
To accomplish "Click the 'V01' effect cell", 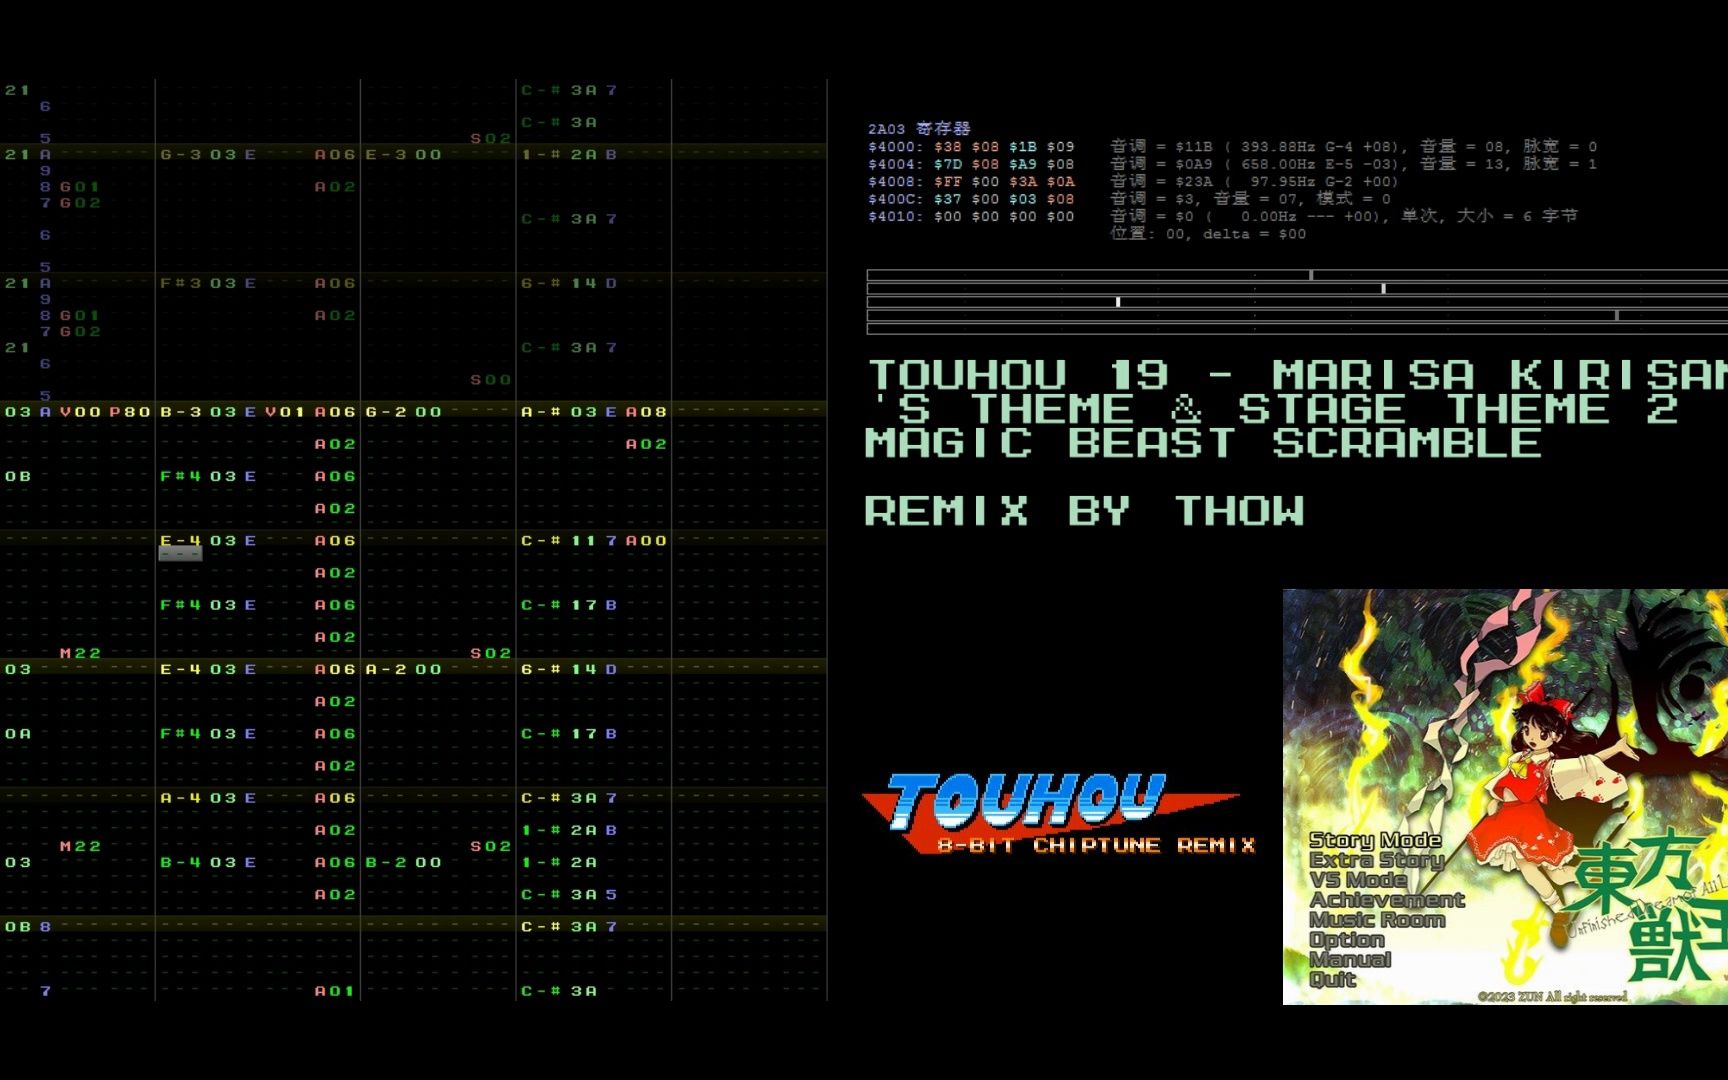I will point(285,412).
